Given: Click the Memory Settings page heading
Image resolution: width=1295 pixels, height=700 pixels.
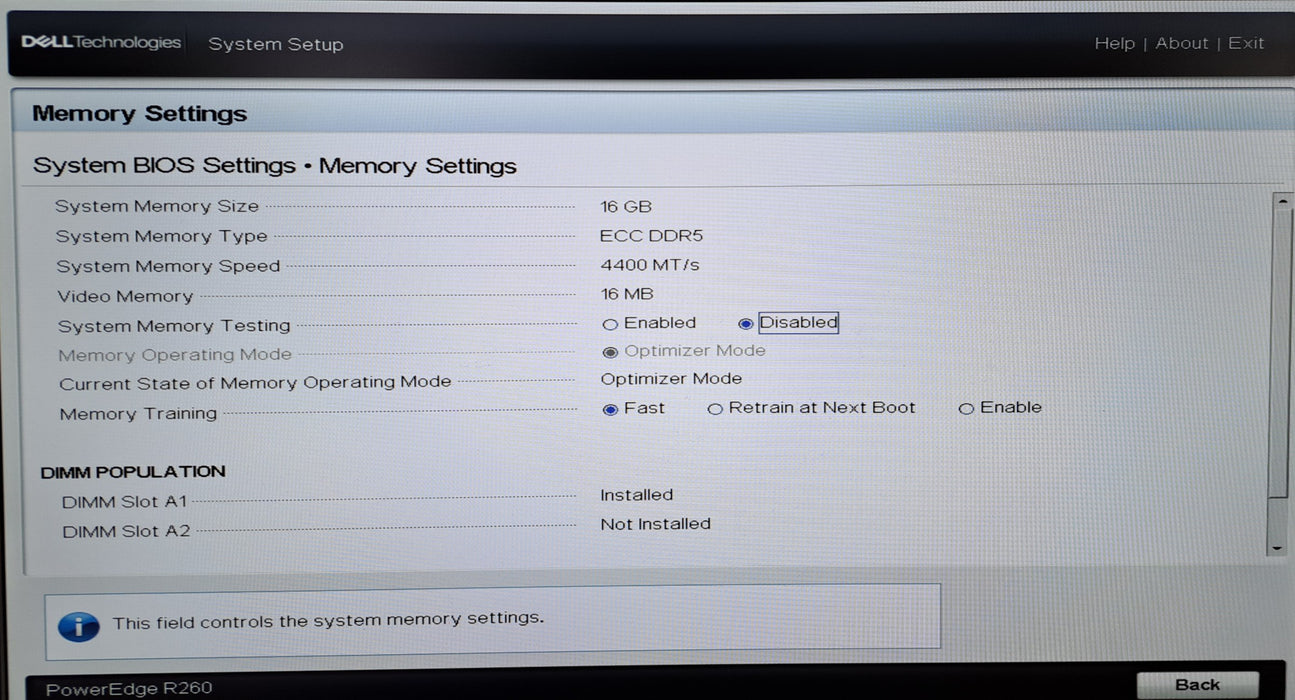Looking at the screenshot, I should [139, 114].
